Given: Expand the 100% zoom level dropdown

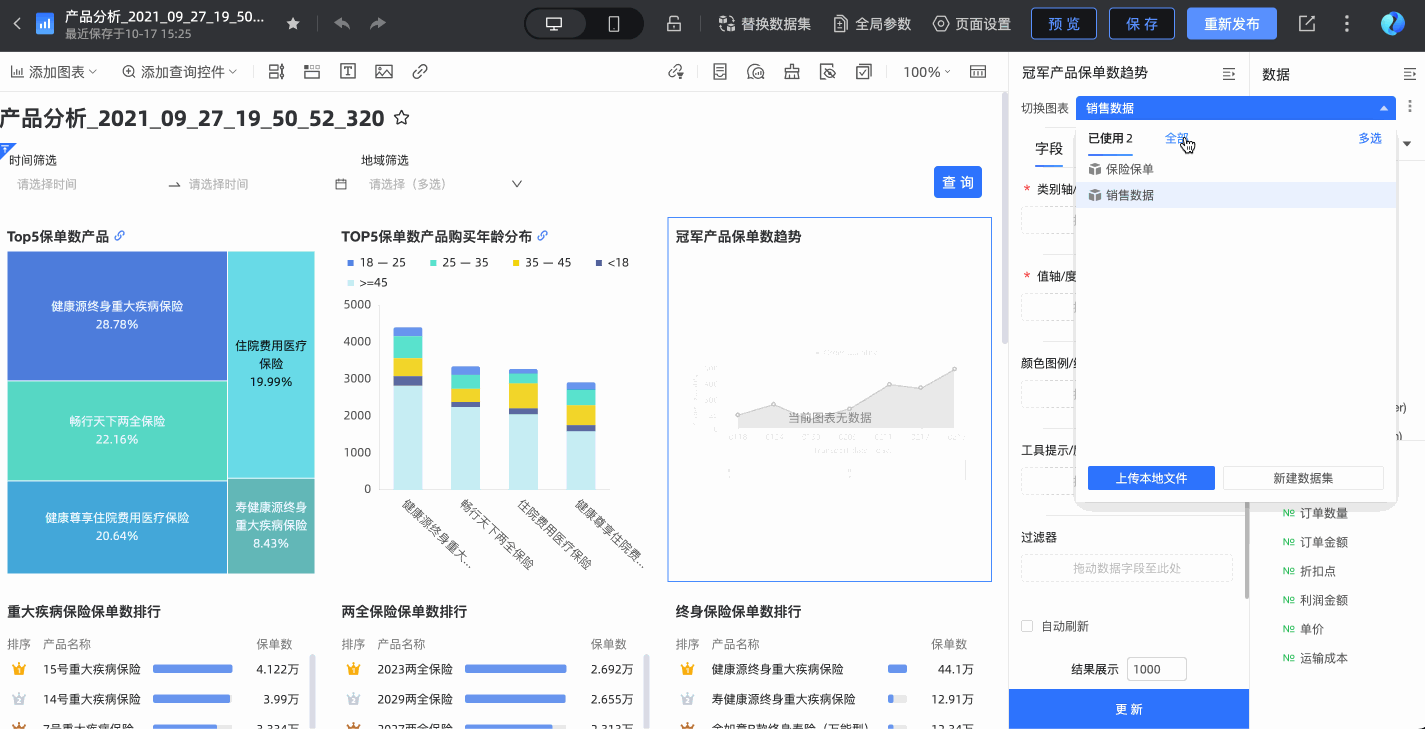Looking at the screenshot, I should [x=927, y=72].
